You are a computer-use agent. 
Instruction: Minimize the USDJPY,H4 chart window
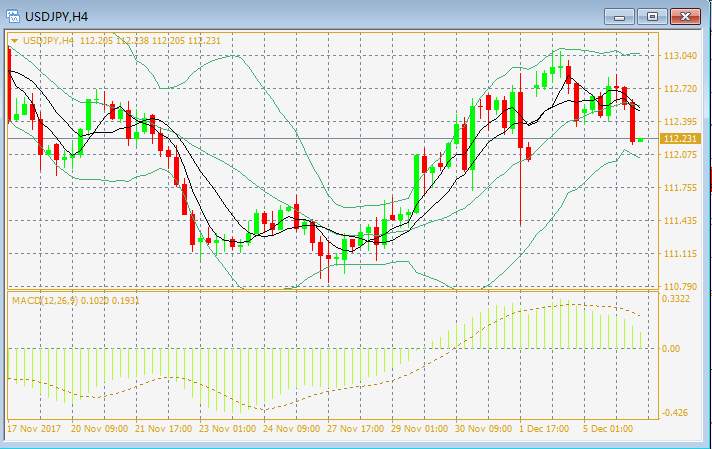[x=619, y=17]
